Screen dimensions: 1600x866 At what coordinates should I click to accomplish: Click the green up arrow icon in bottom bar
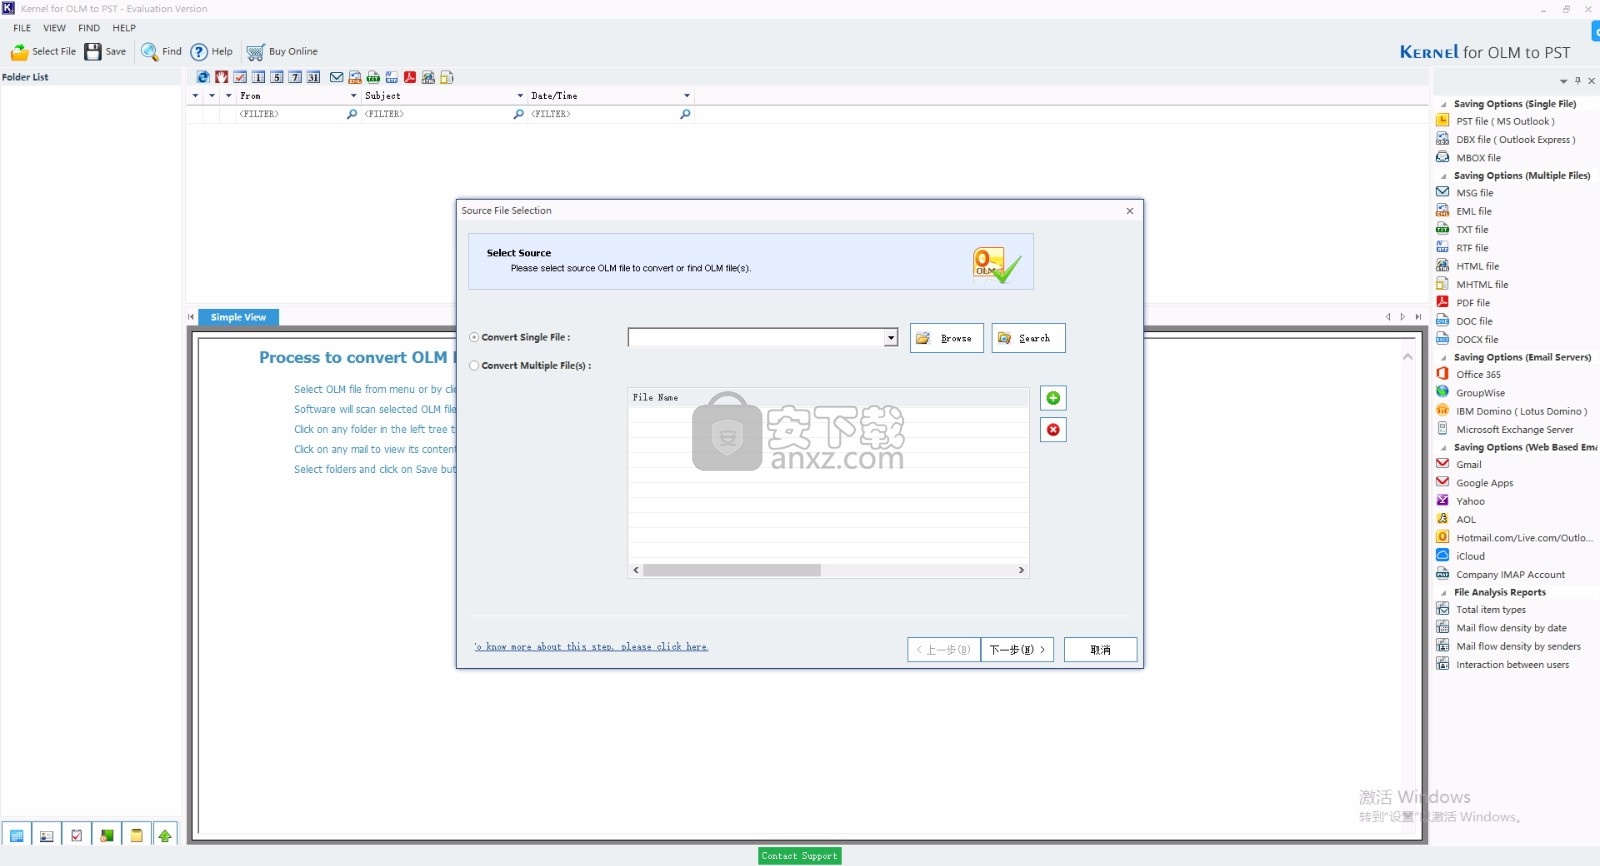[165, 835]
